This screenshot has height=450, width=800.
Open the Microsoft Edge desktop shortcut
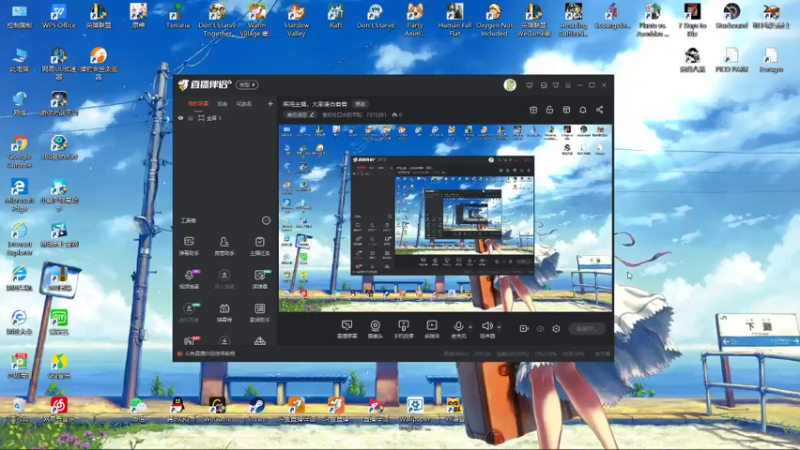tap(19, 195)
